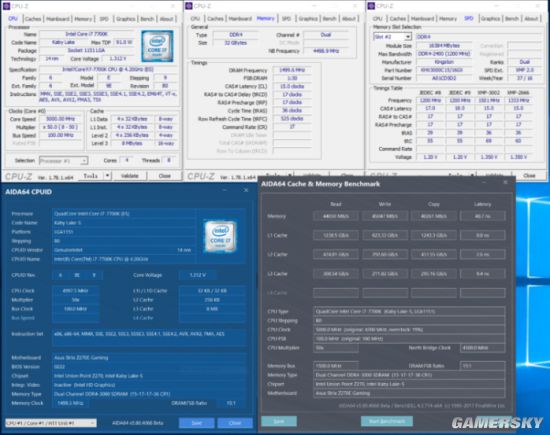Viewport: 550px width, 435px height.
Task: Open the Processor #1 selection dropdown
Action: (63, 161)
